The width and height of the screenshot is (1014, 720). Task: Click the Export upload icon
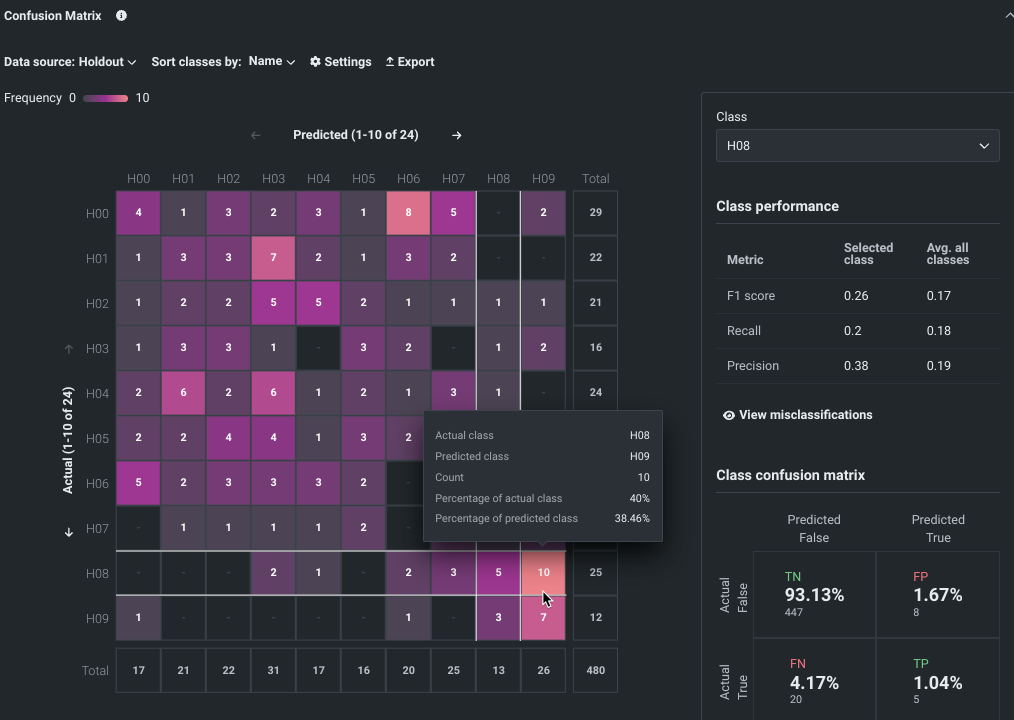(x=390, y=62)
